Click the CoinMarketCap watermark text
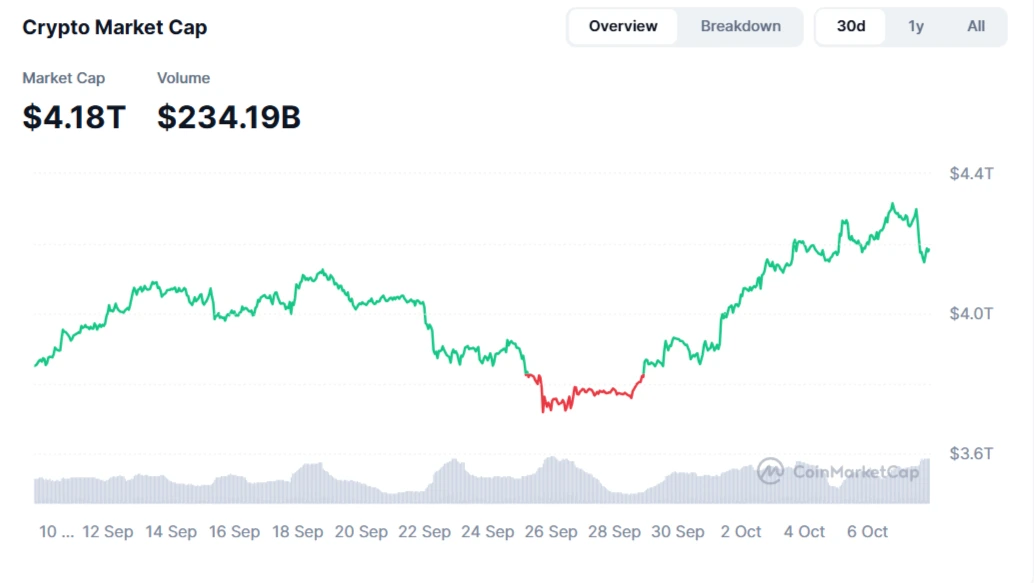Image resolution: width=1034 pixels, height=583 pixels. tap(855, 472)
